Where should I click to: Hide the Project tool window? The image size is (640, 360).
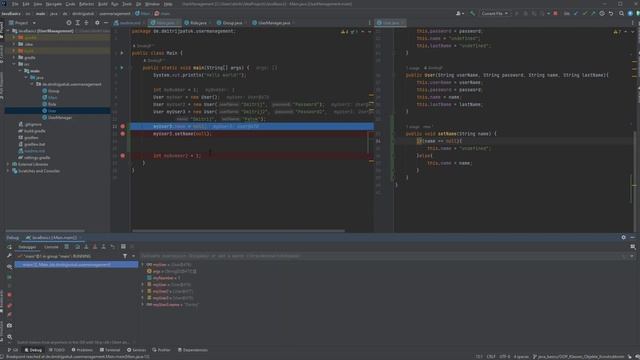pos(106,23)
